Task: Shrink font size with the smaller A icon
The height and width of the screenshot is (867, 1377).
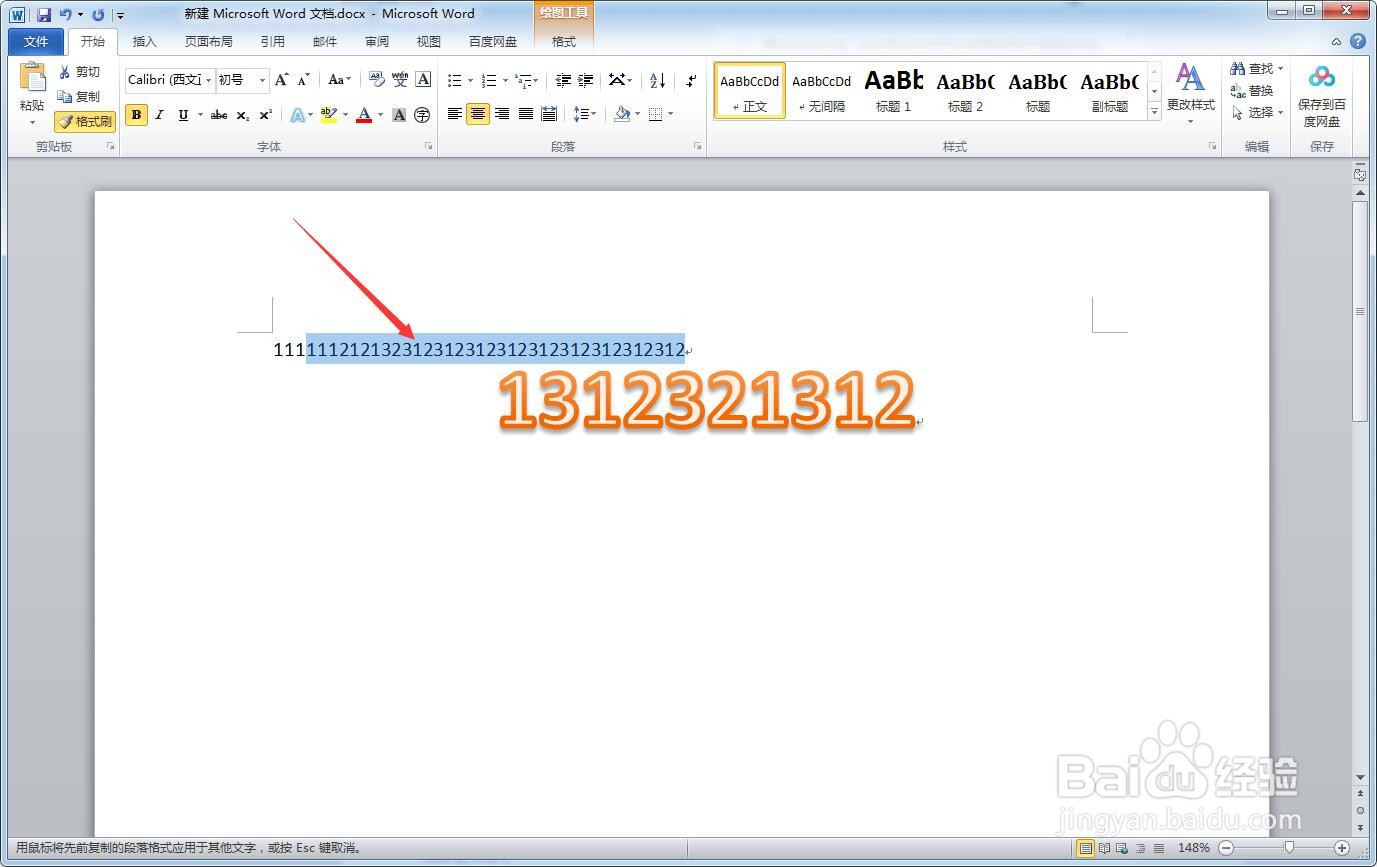Action: [304, 80]
